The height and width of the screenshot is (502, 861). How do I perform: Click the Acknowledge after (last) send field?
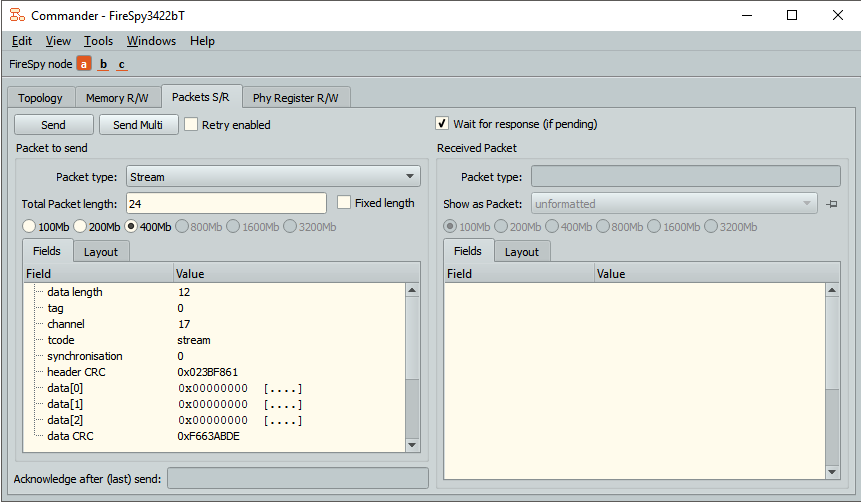[x=298, y=478]
